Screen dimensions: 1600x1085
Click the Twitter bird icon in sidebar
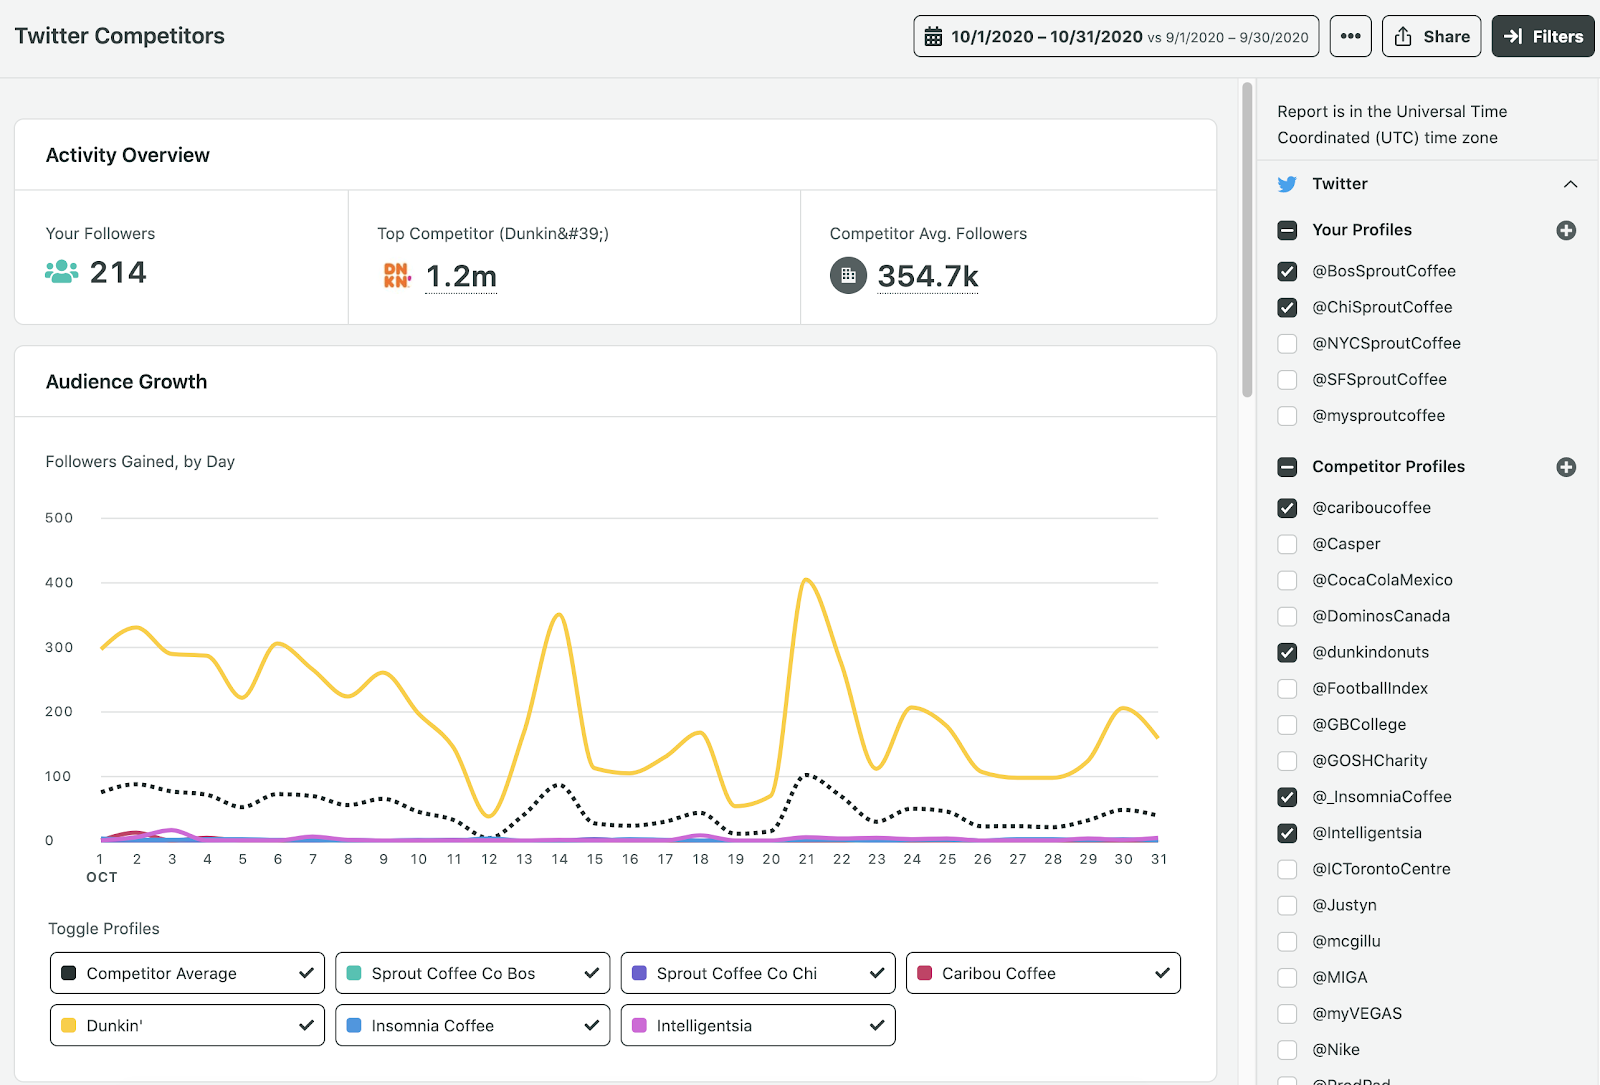pyautogui.click(x=1287, y=184)
